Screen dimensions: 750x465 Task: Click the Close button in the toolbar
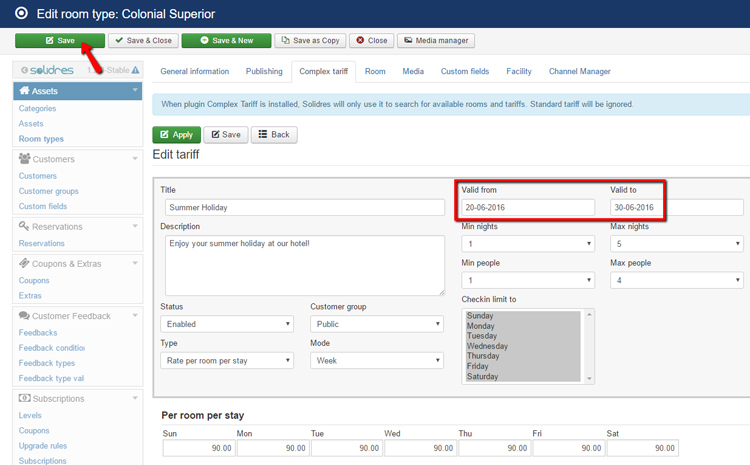(x=372, y=41)
